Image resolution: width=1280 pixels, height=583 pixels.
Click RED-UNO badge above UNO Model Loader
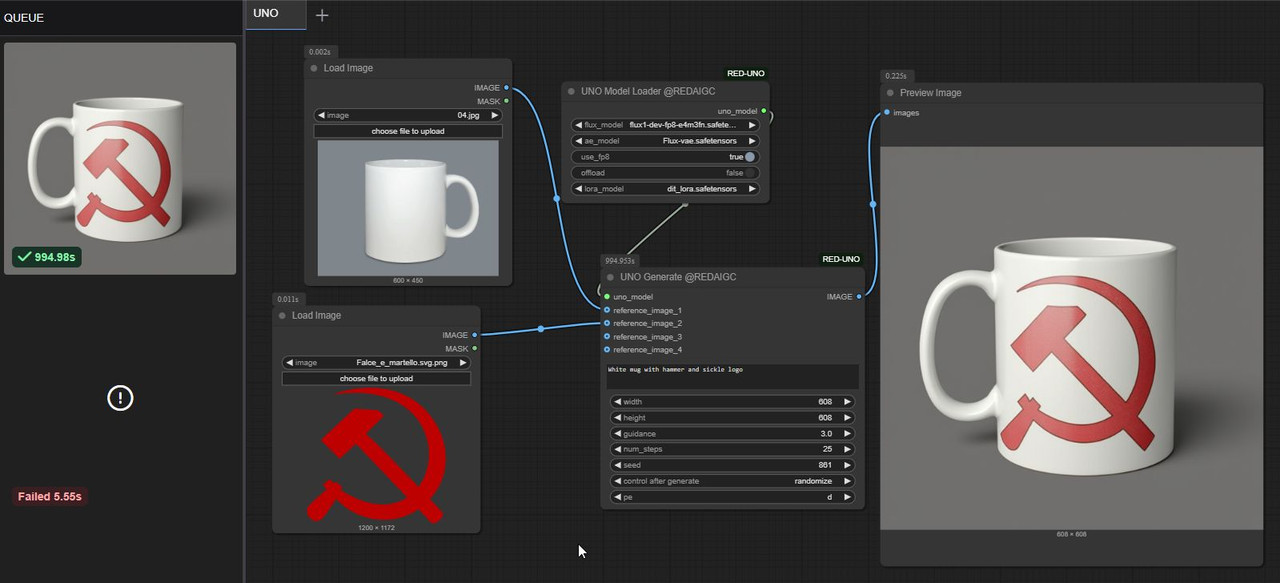[746, 73]
